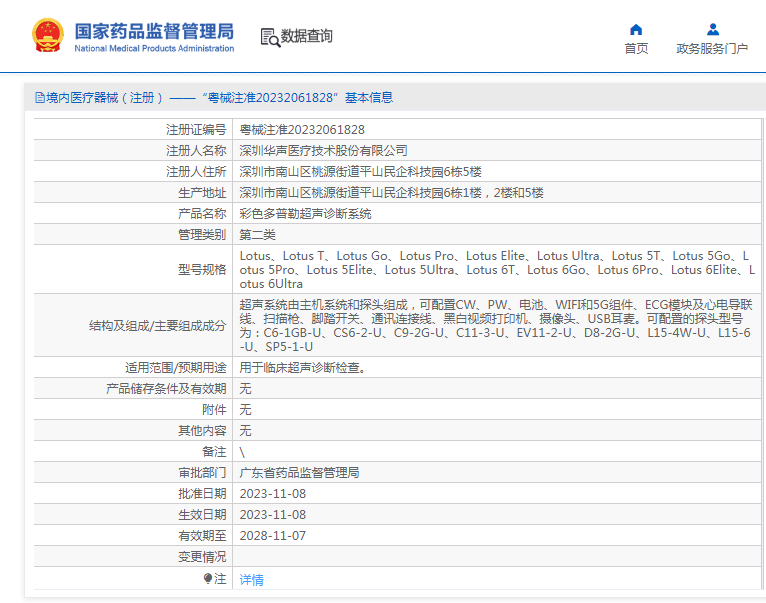Click the Lotus model list cell

(x=497, y=269)
